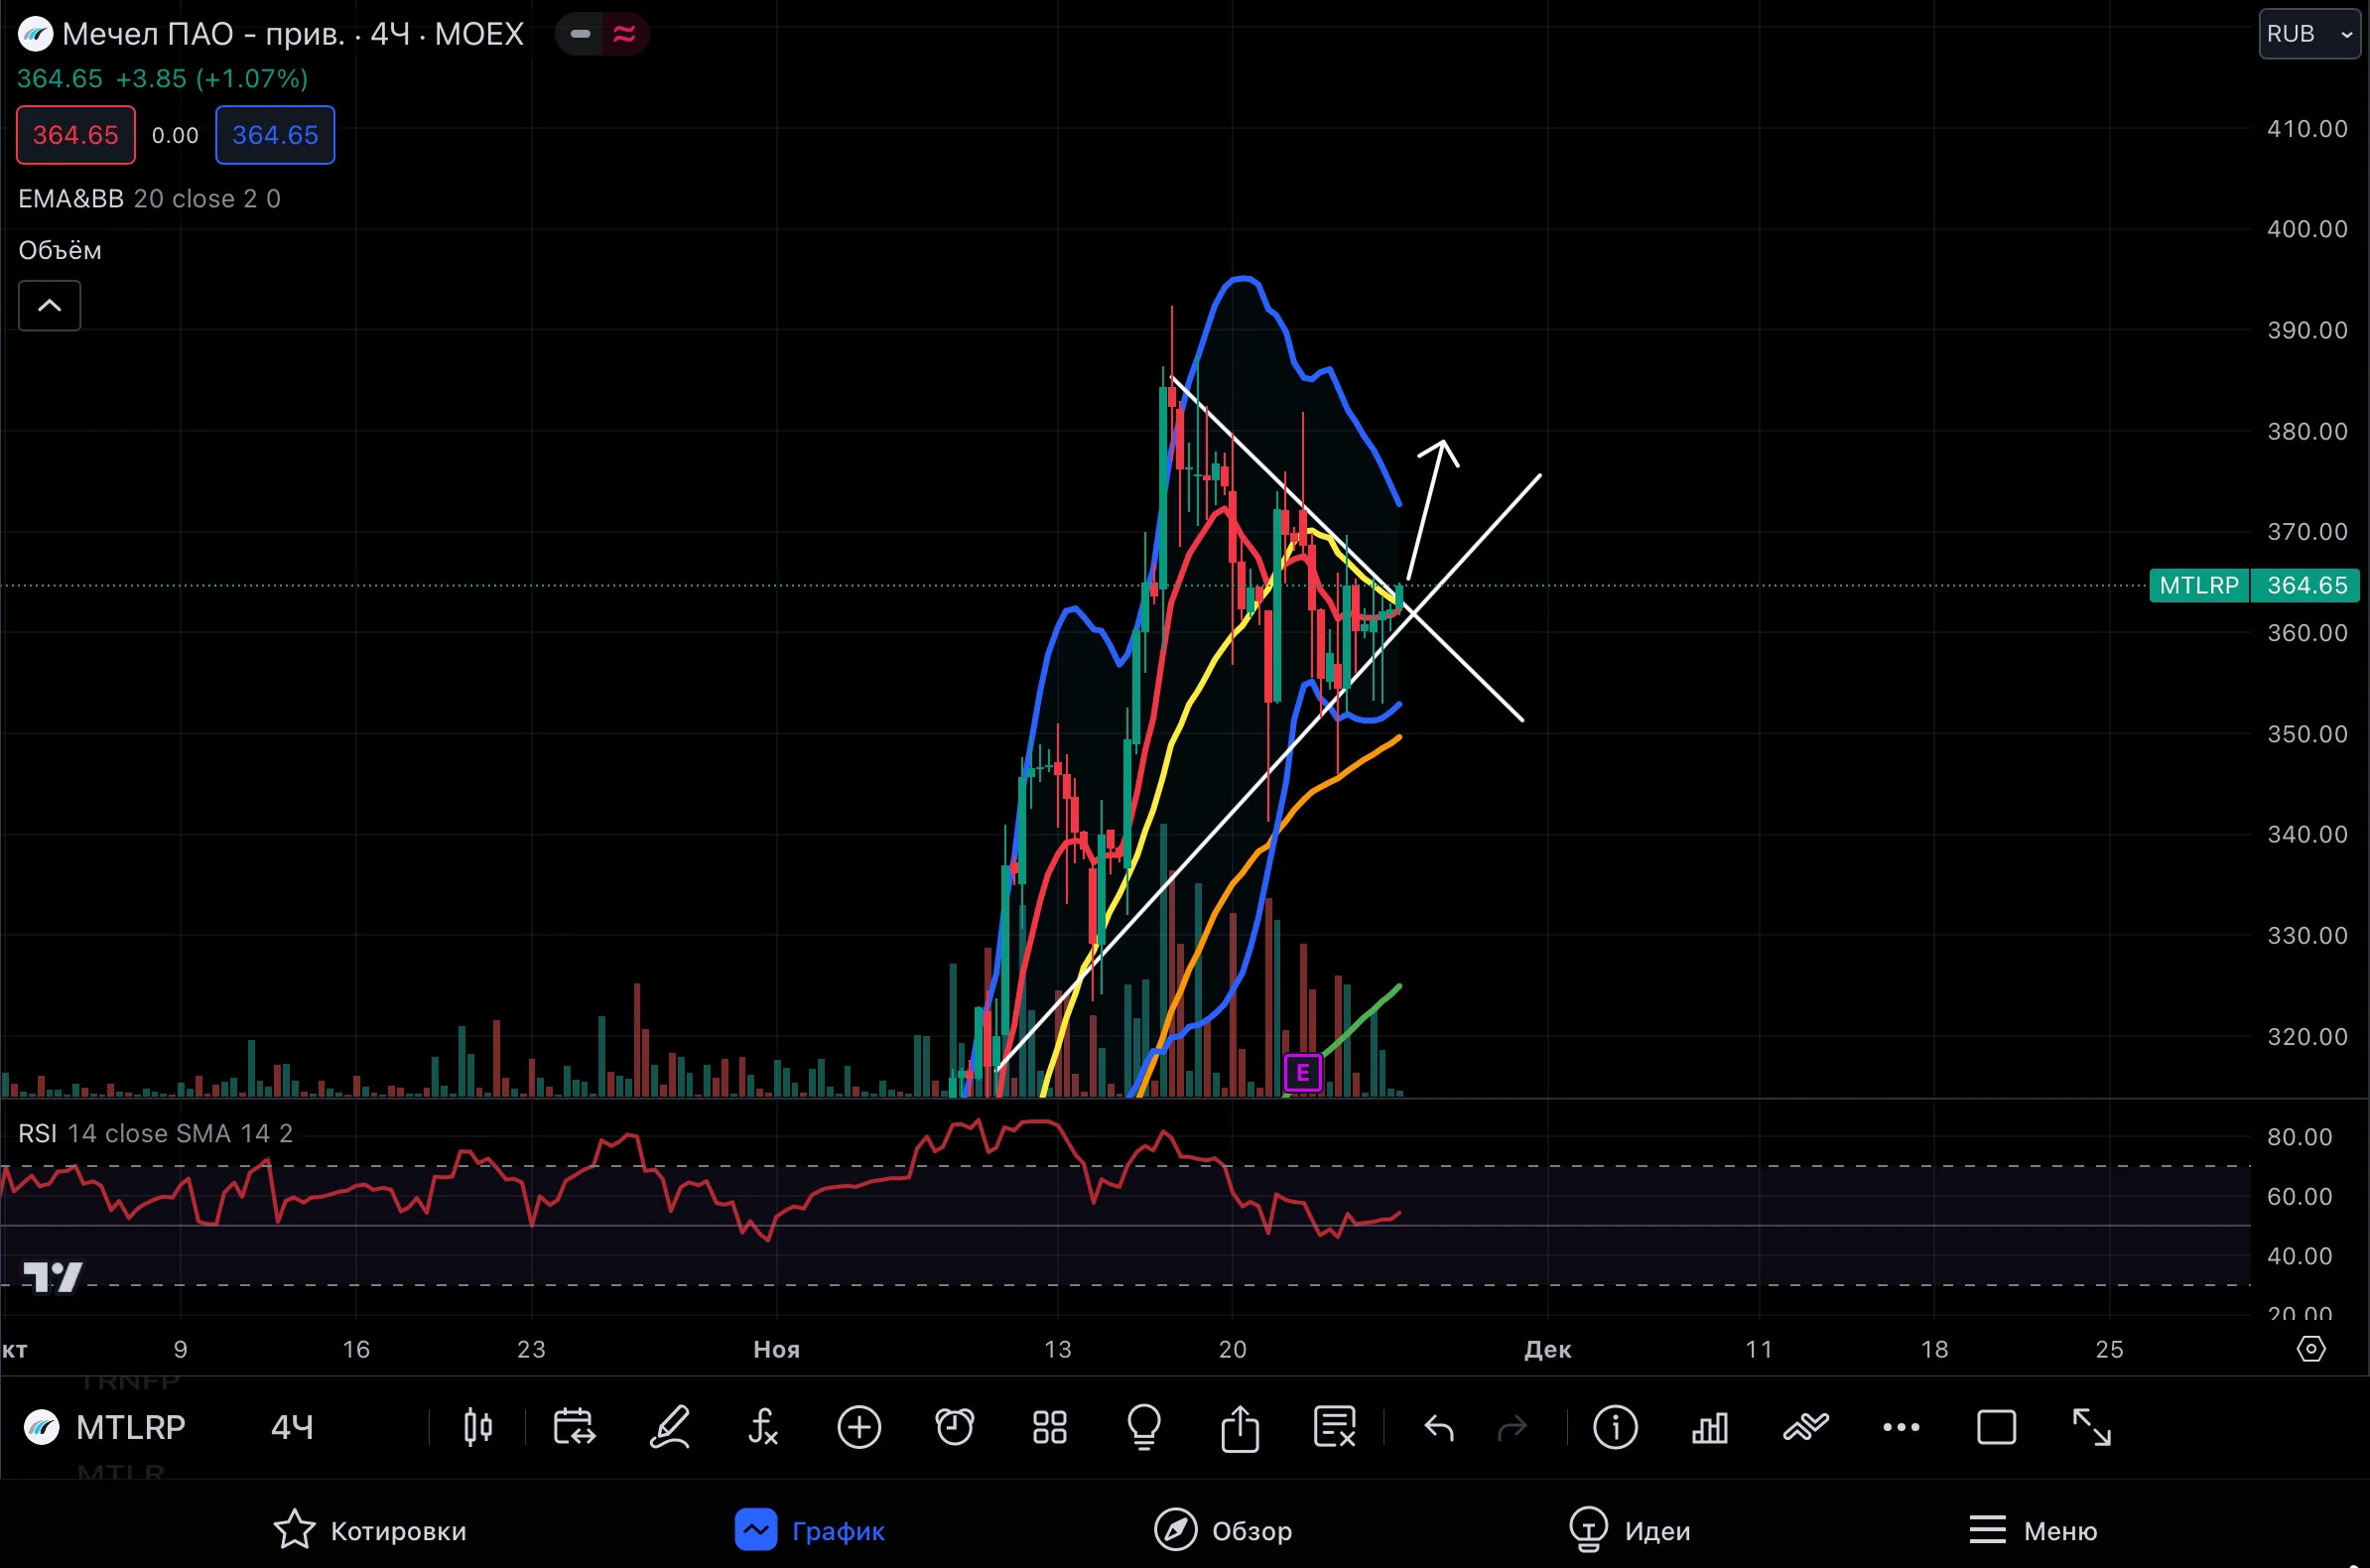
Task: Go to the Идеи tab
Action: [x=1629, y=1530]
